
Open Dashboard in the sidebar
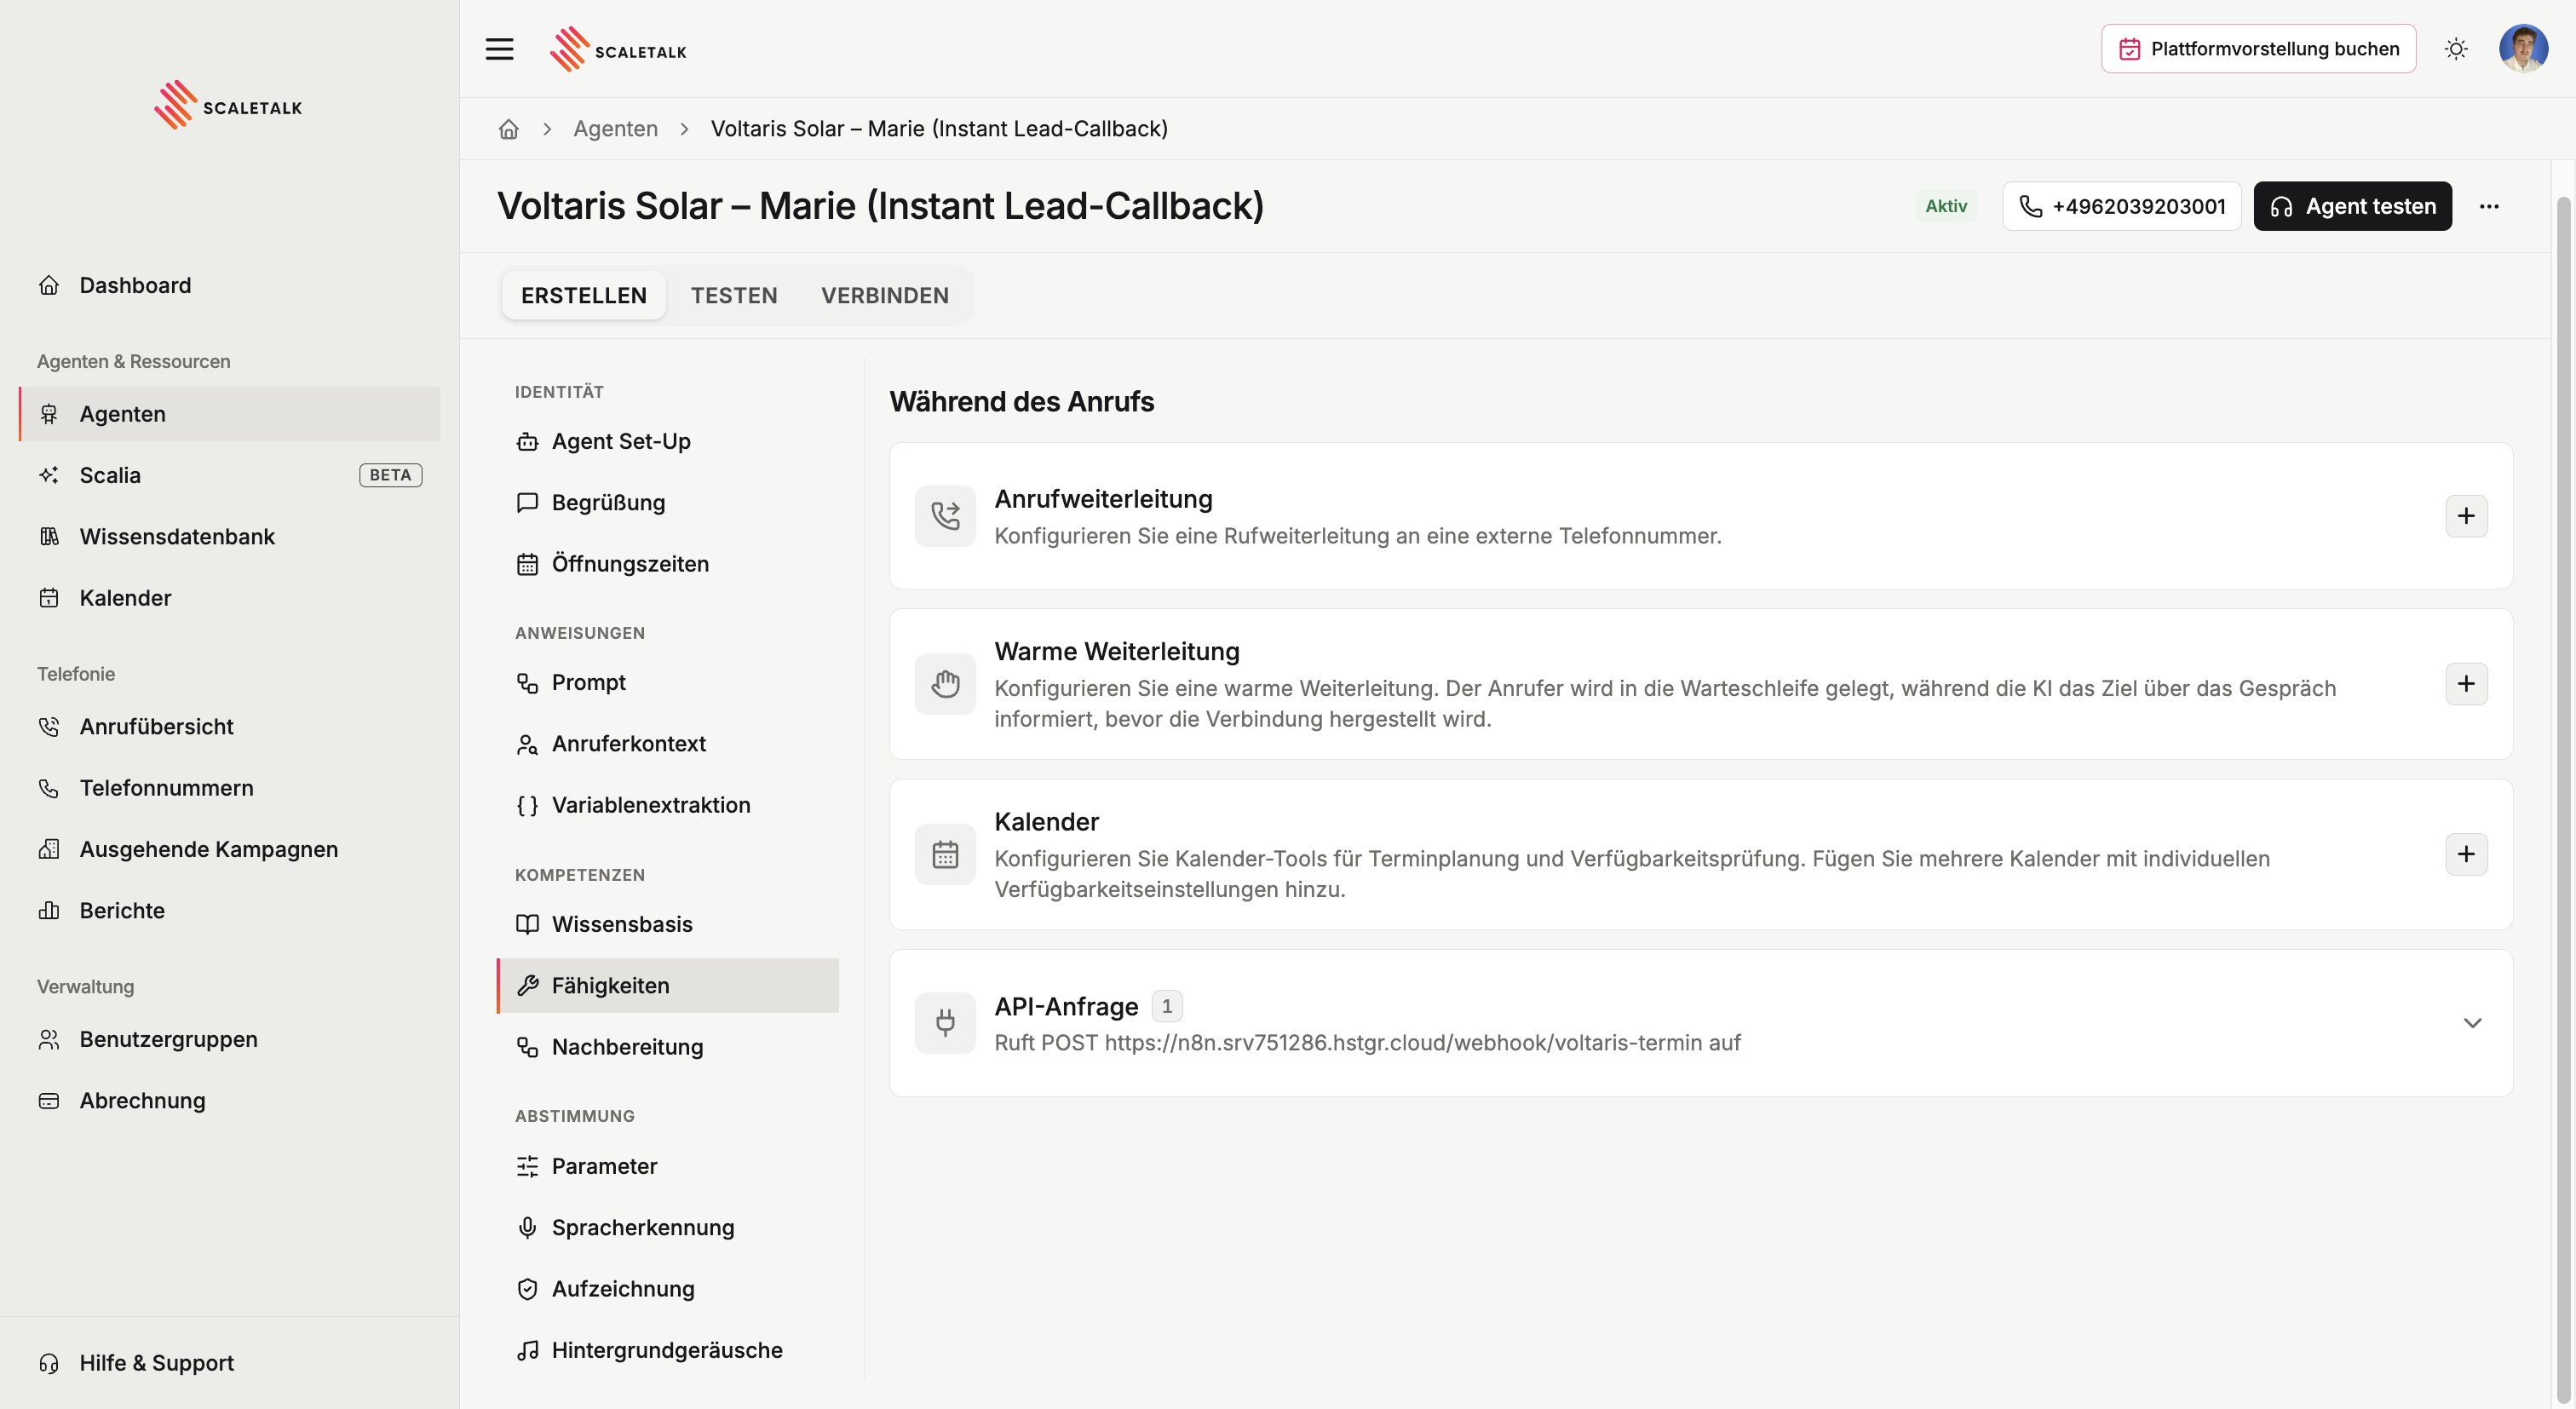coord(229,285)
